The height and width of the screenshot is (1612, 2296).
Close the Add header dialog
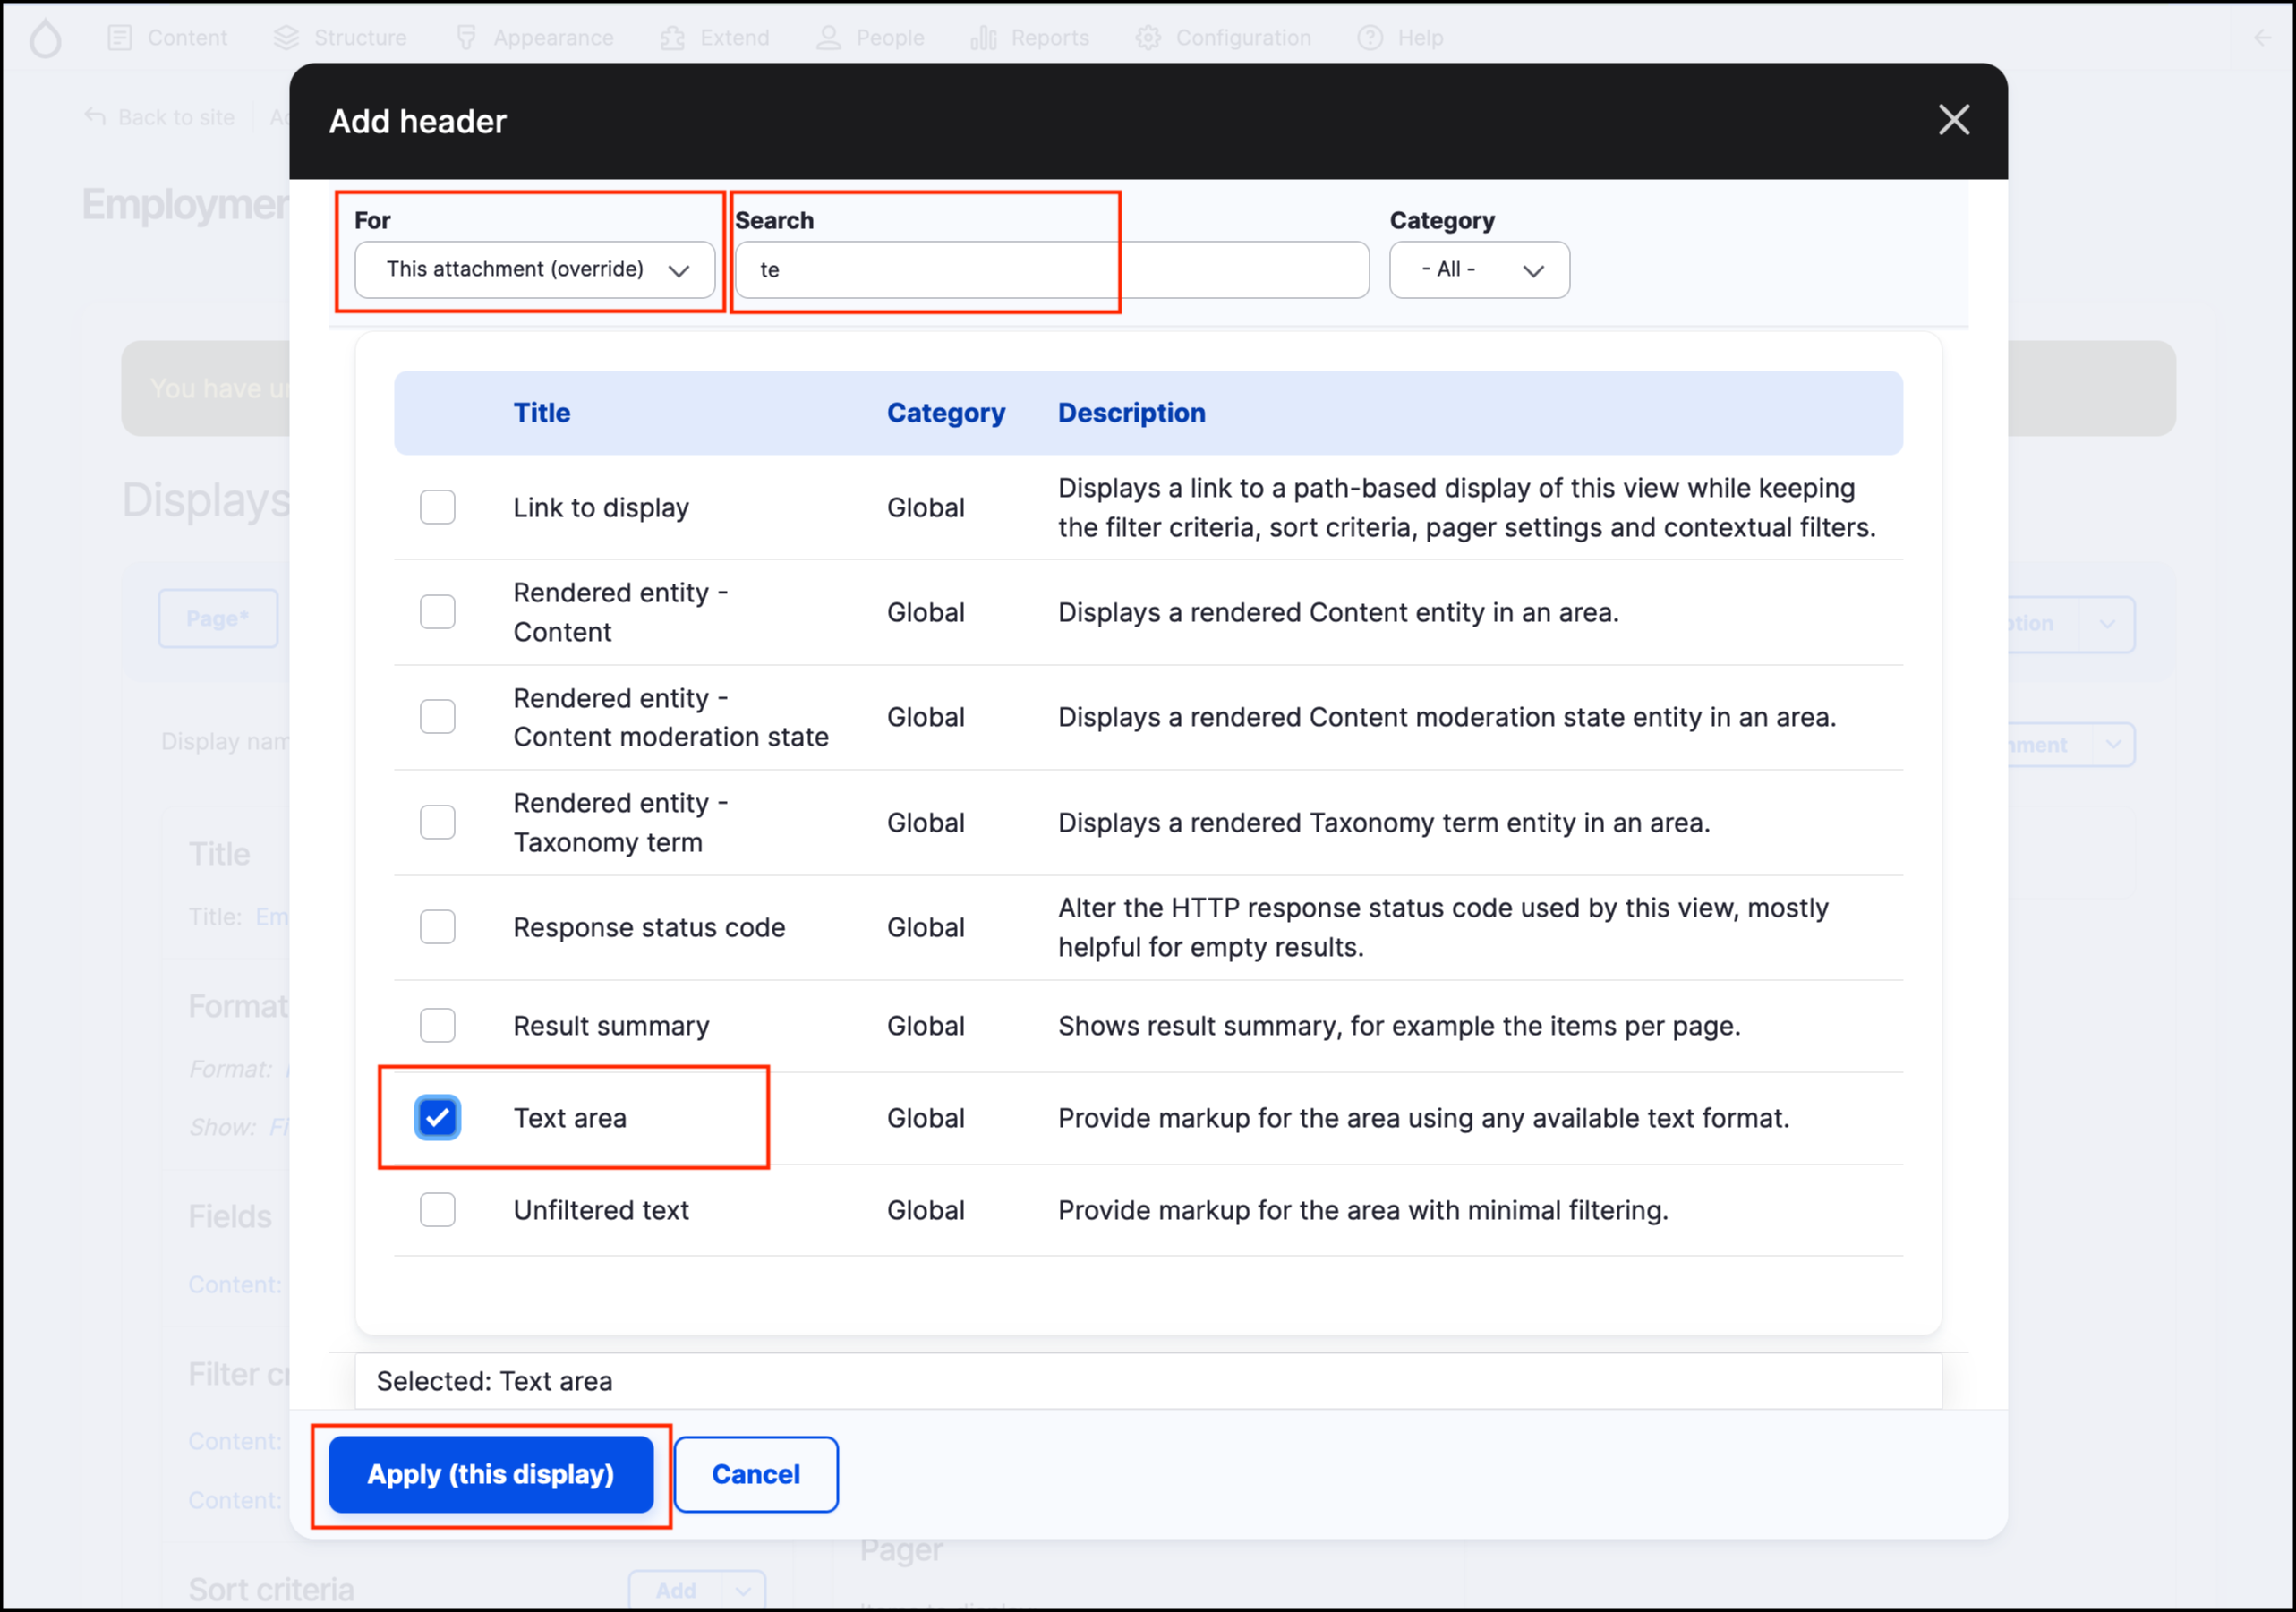coord(1954,120)
